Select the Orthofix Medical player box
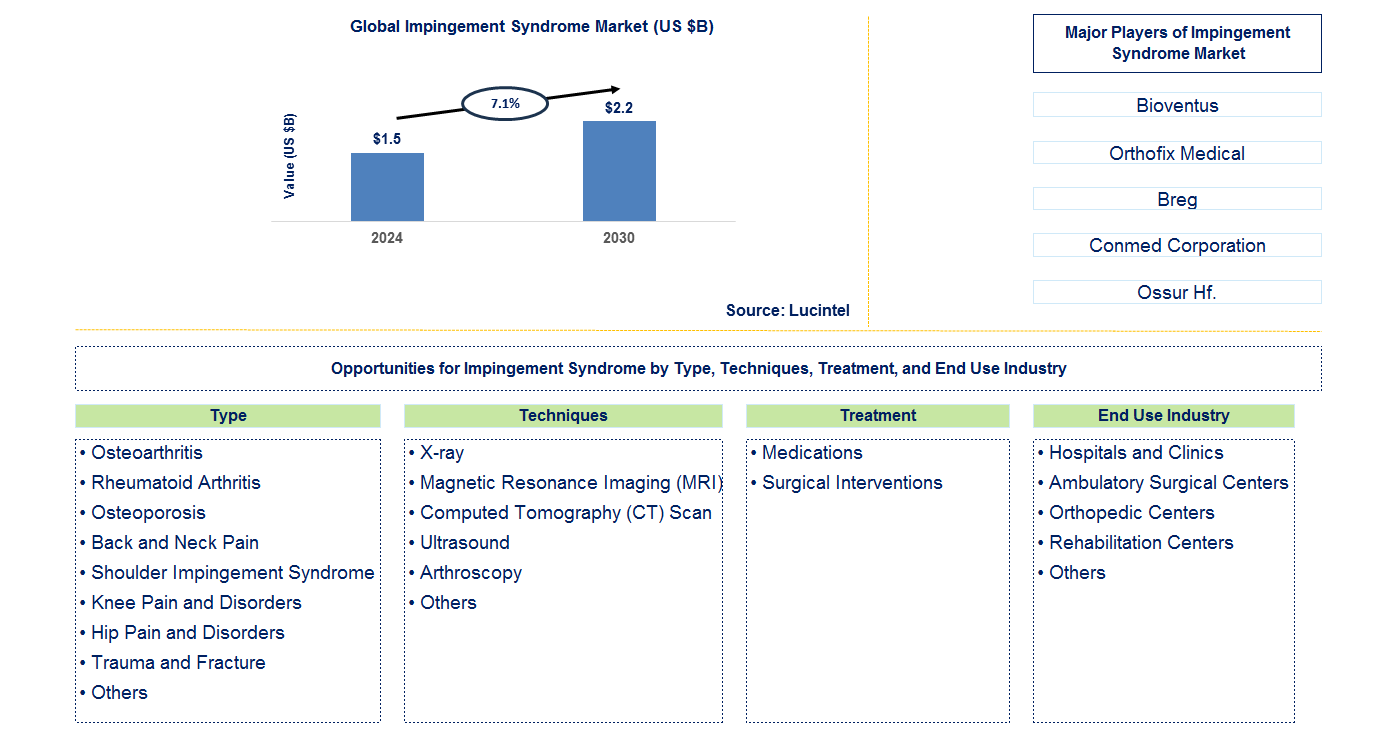 coord(1177,153)
